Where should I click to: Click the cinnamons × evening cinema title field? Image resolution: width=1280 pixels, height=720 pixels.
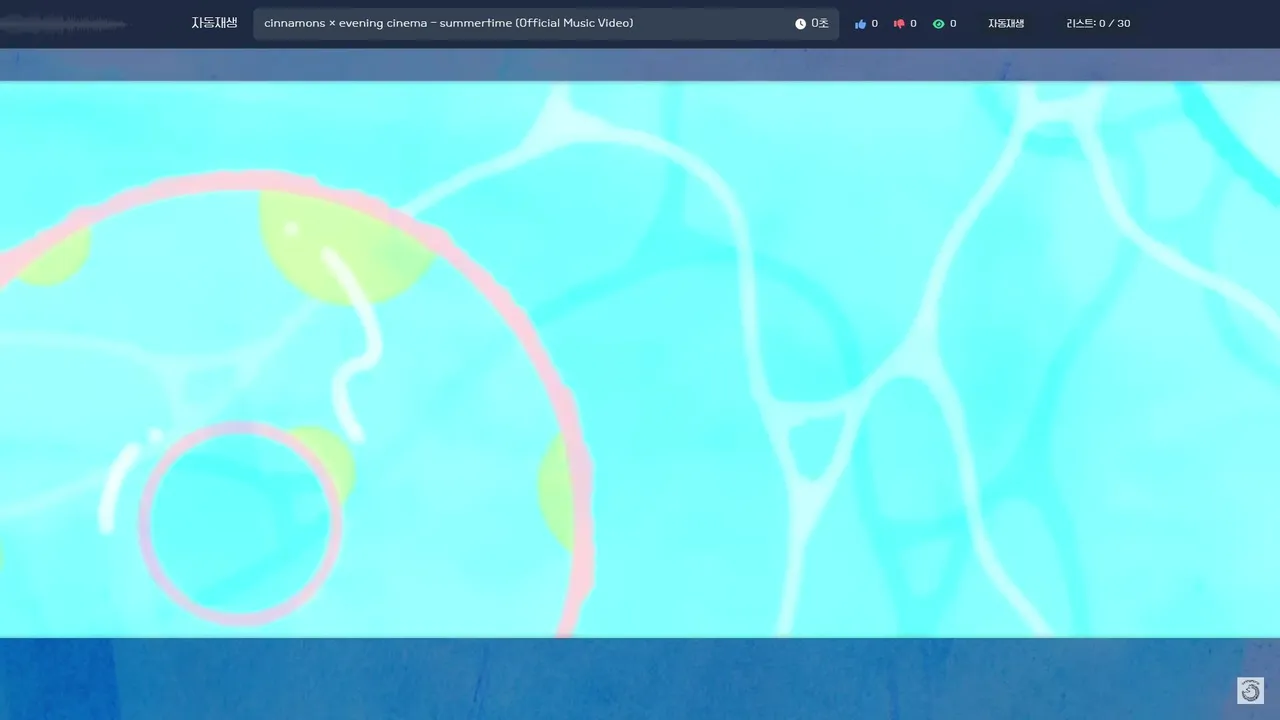546,24
